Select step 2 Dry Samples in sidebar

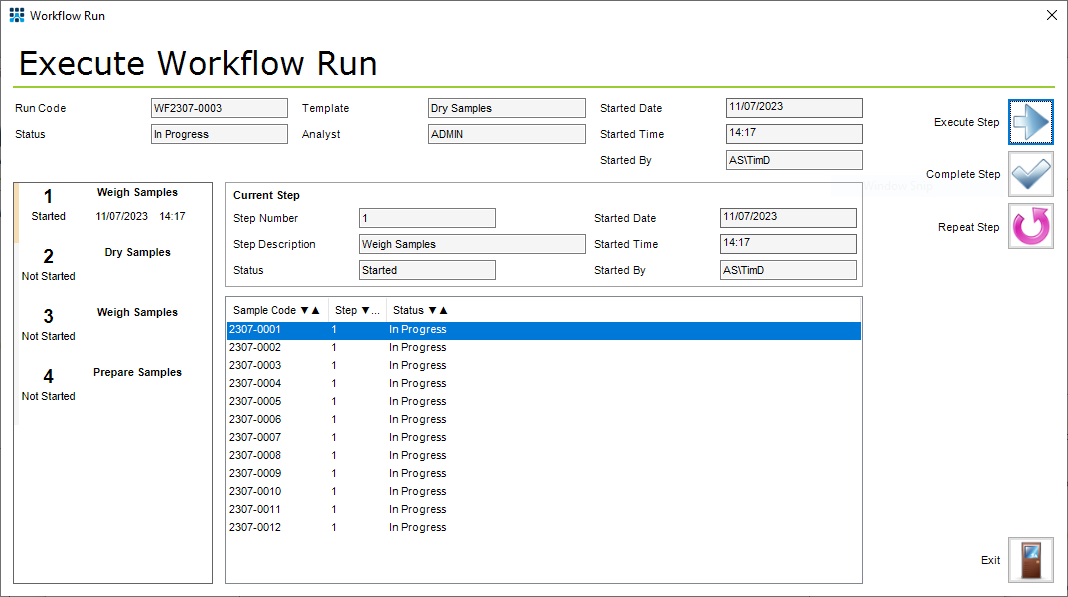(x=110, y=263)
